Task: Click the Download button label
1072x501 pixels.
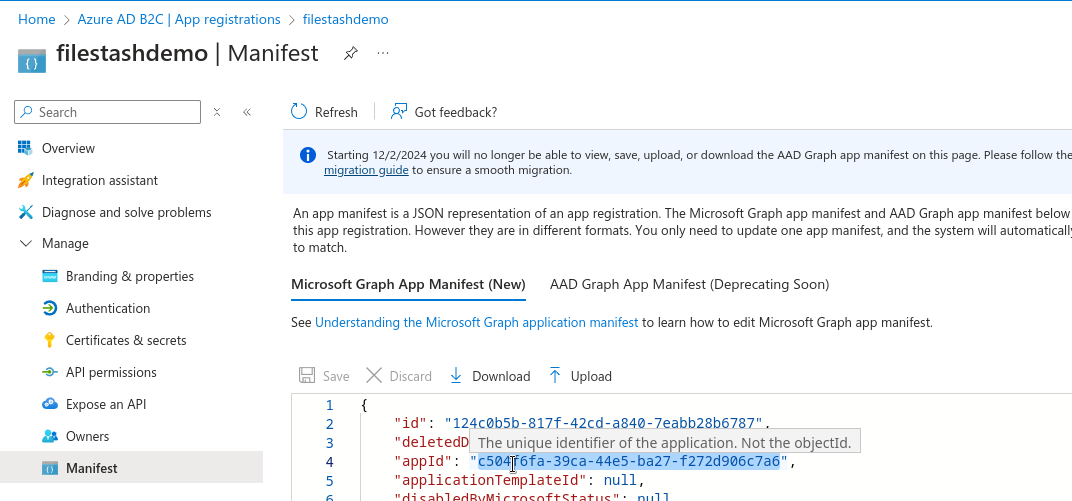Action: [501, 377]
